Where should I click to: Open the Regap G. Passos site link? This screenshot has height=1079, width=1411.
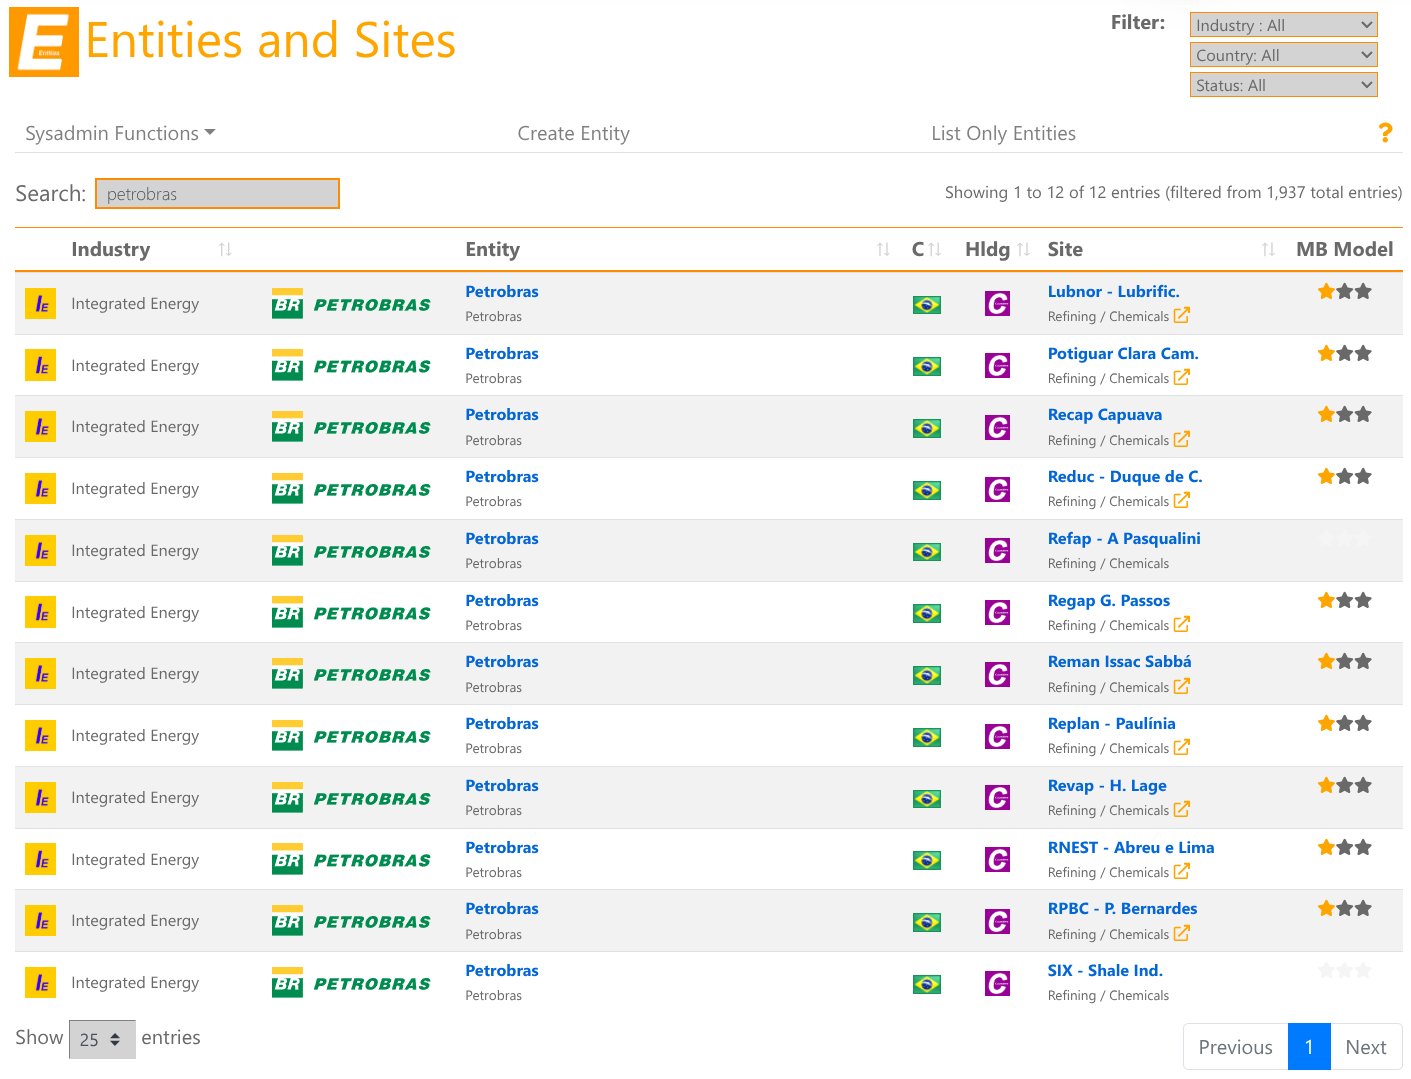click(1108, 600)
